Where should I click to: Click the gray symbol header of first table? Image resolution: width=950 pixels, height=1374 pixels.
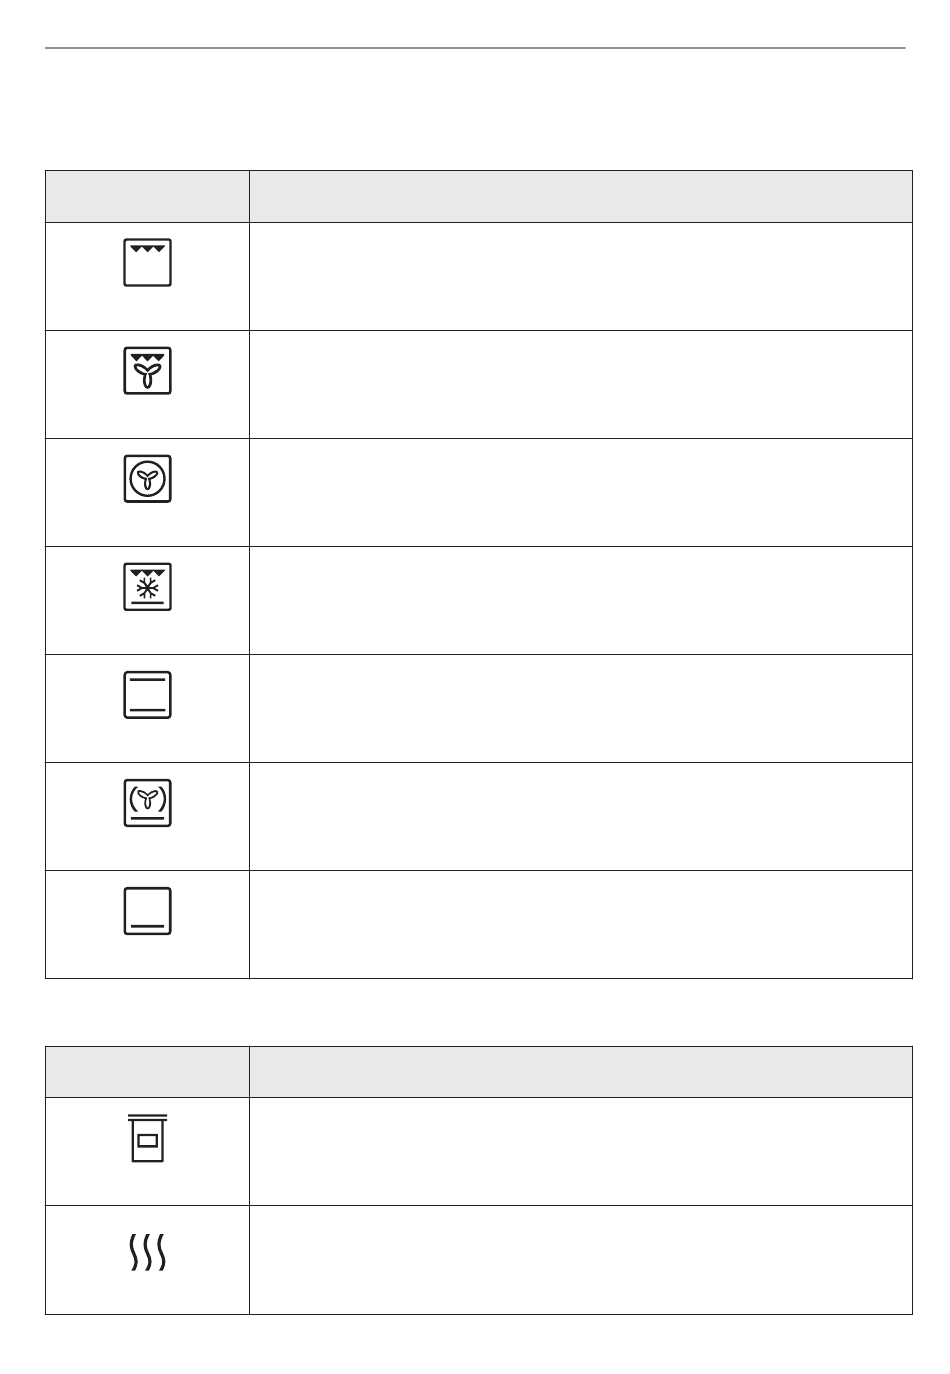coord(147,196)
